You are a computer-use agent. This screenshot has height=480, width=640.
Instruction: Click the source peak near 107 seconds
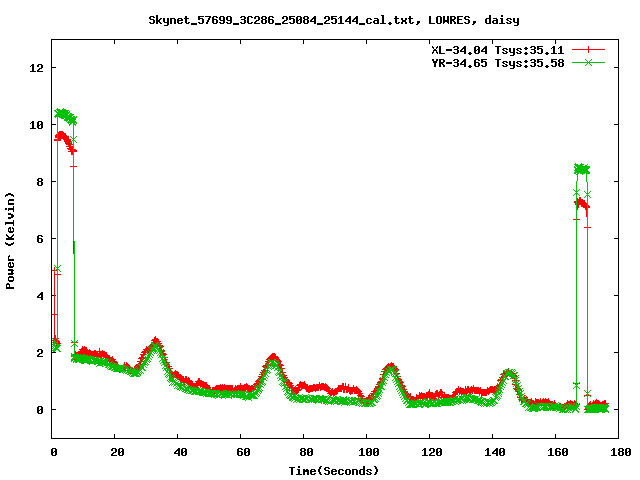coord(391,368)
